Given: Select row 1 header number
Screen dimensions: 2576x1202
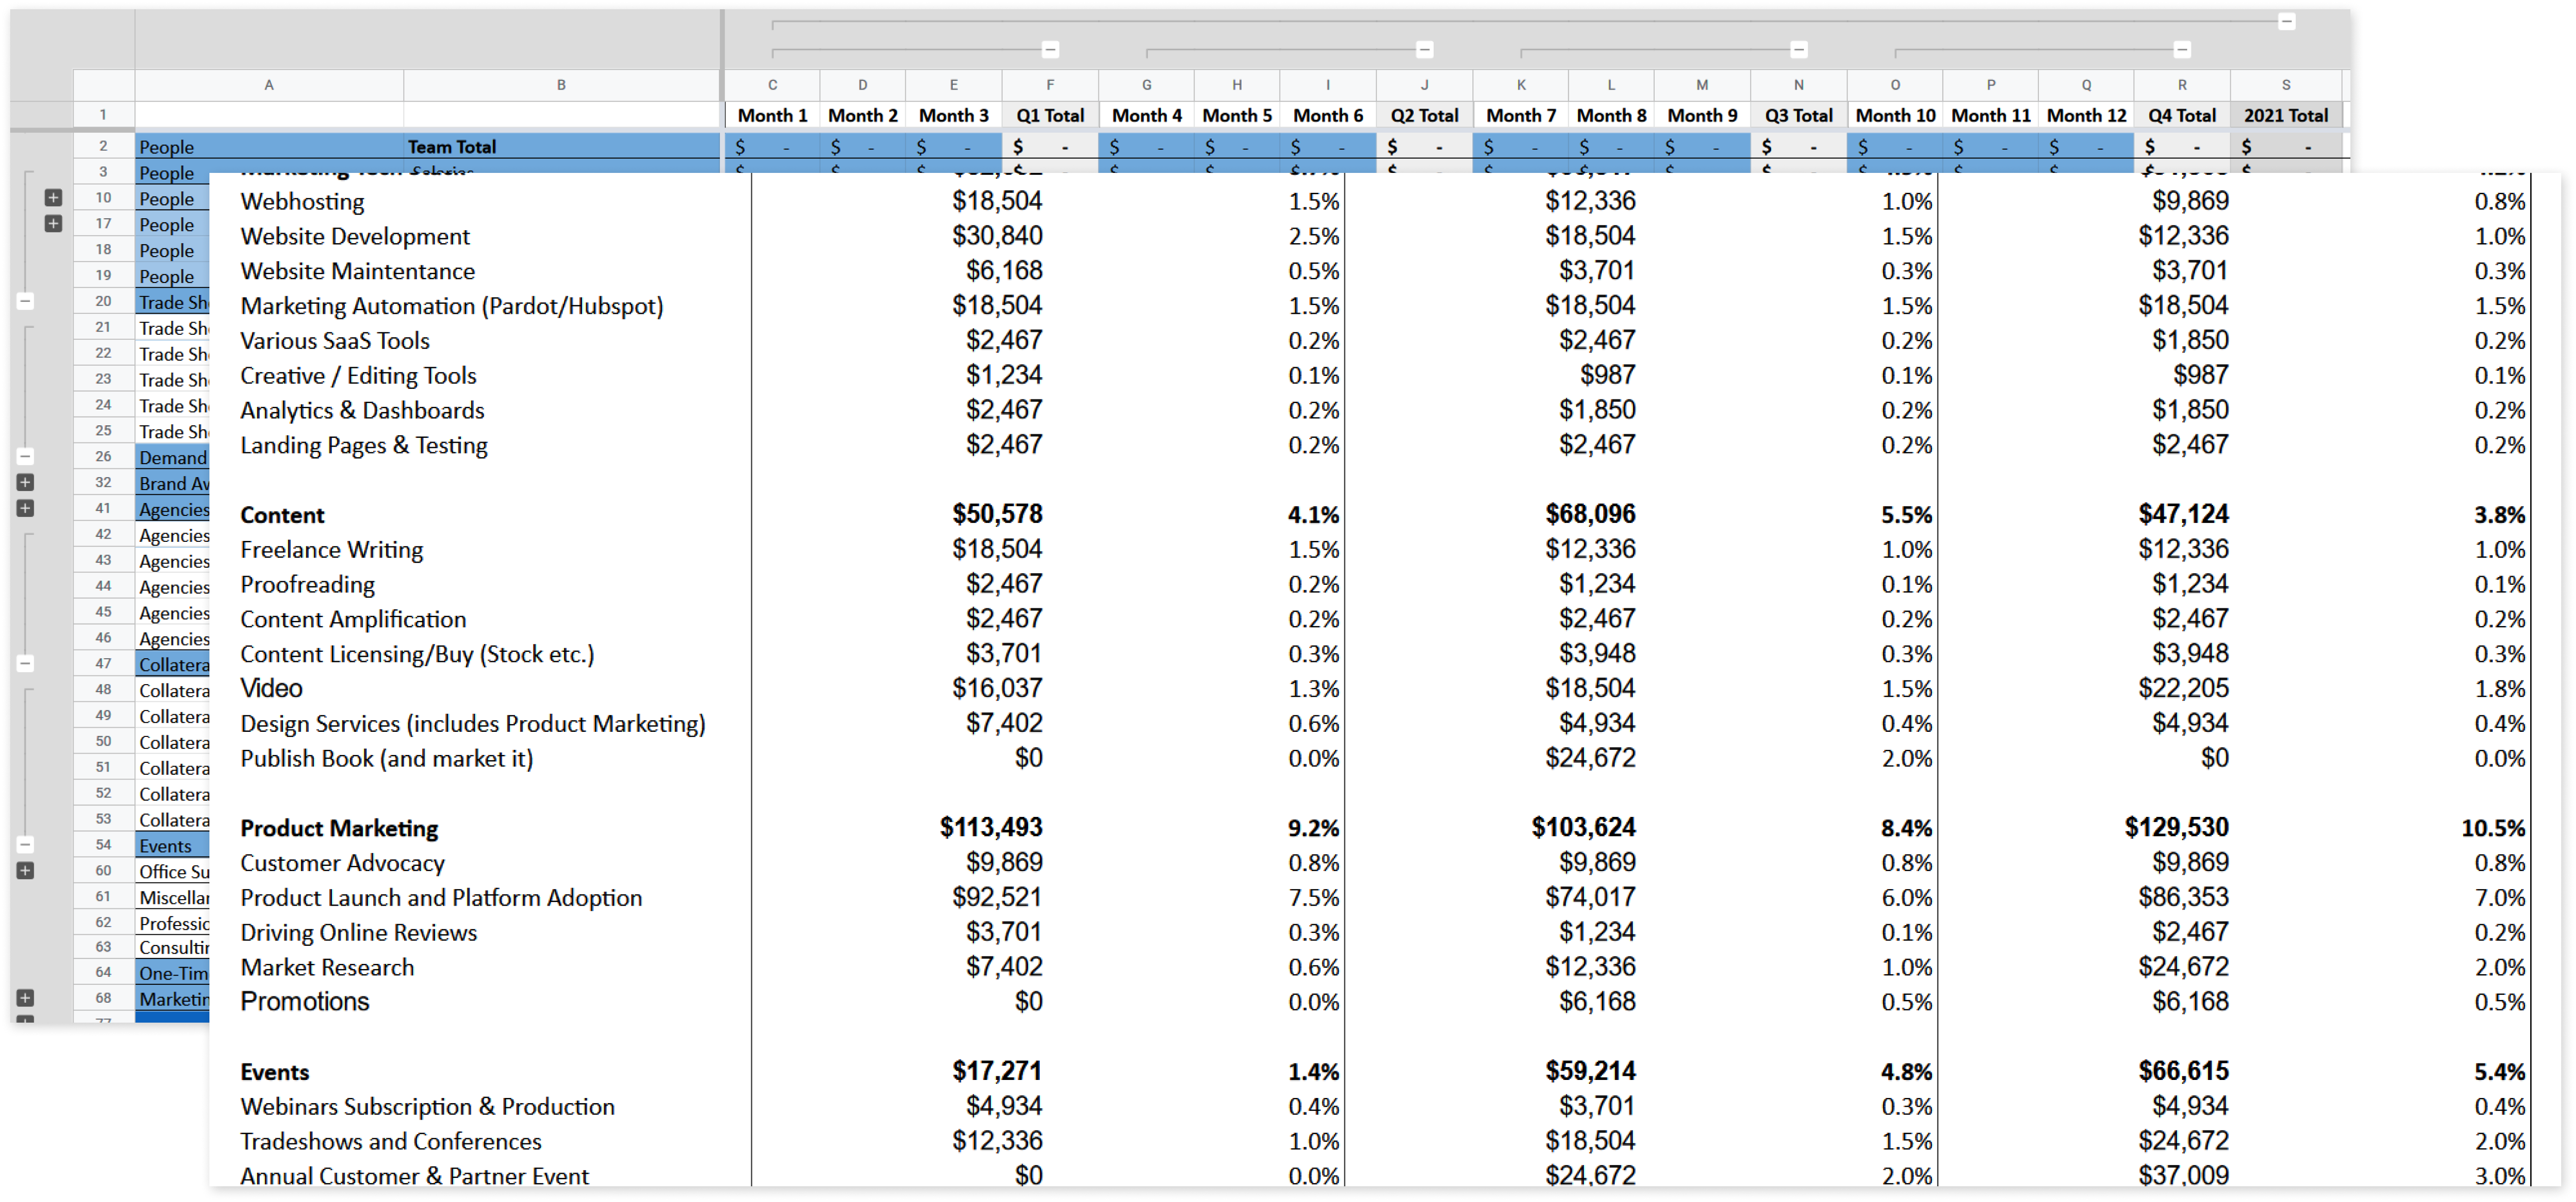Looking at the screenshot, I should 103,115.
